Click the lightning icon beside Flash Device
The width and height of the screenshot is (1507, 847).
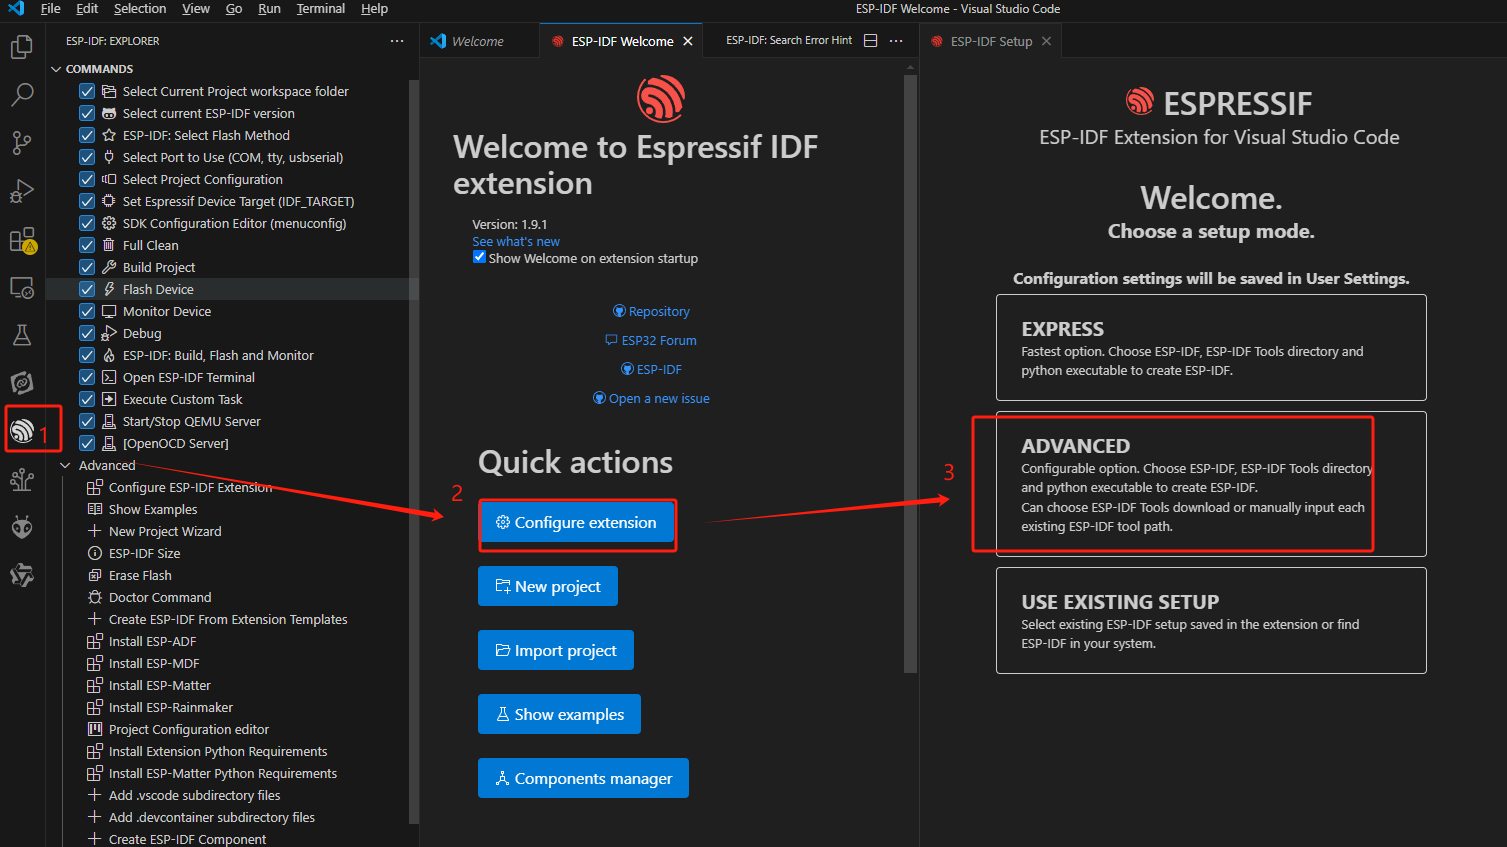(x=109, y=289)
